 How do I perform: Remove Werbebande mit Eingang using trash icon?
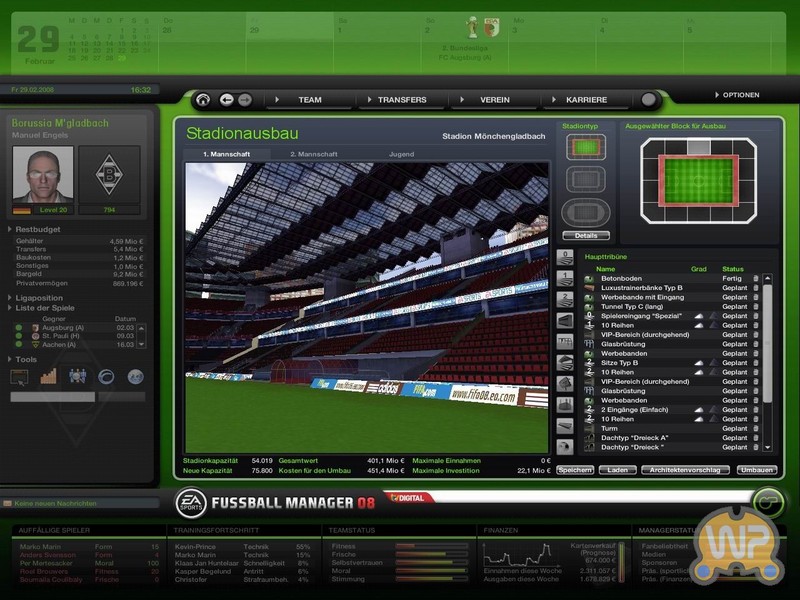(756, 297)
